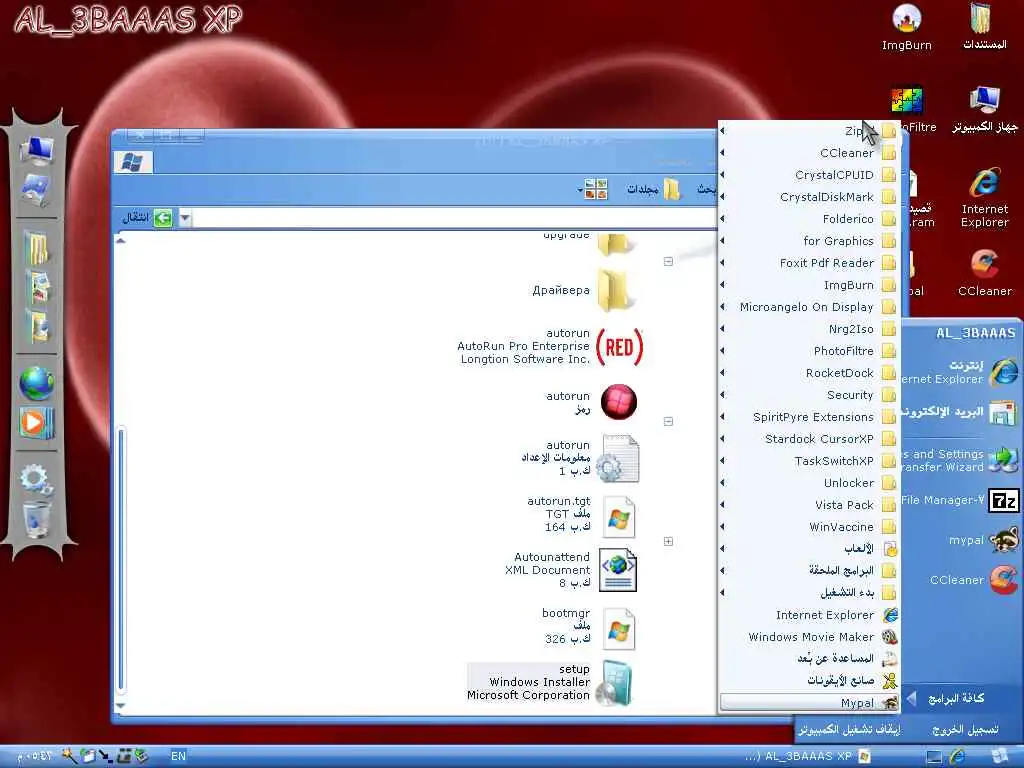Launch Internet Explorer from the desktop icon
This screenshot has width=1024, height=768.
(984, 197)
